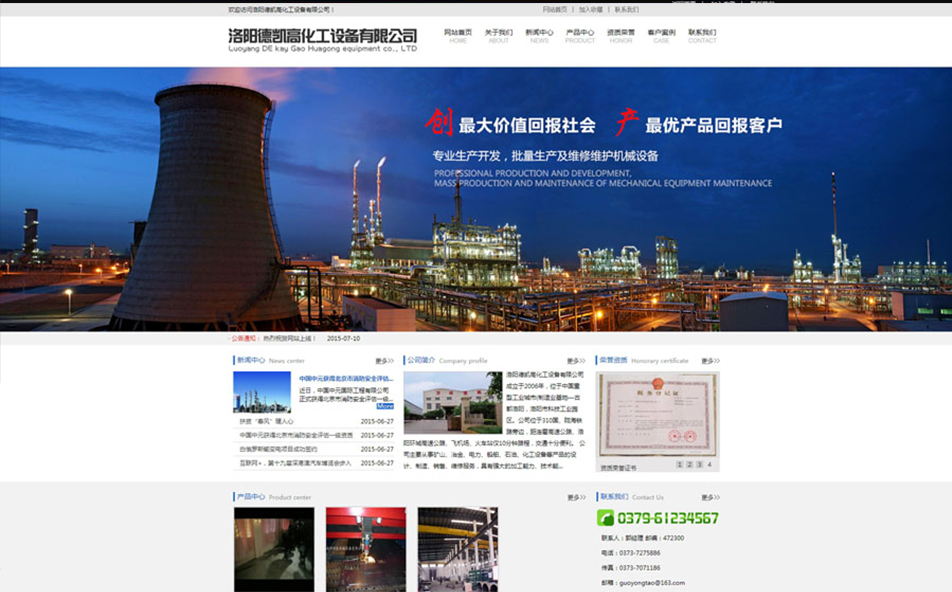Click 加入收藏 link in top bar

(590, 9)
